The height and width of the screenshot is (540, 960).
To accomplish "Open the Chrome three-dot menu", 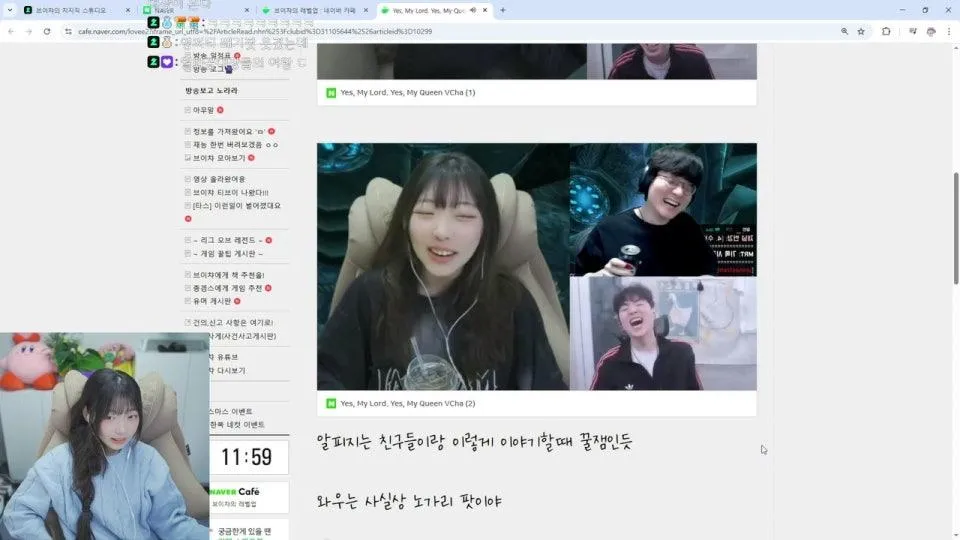I will coord(949,31).
